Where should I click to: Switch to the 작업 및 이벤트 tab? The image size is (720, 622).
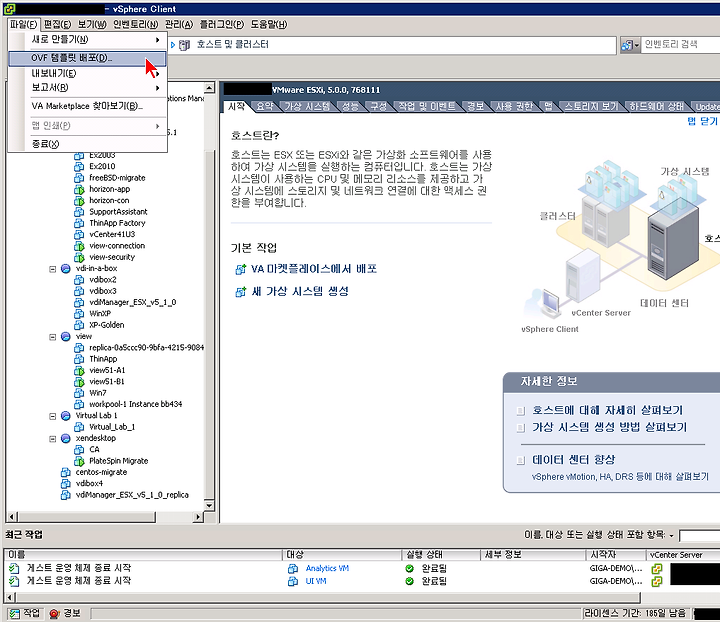pyautogui.click(x=427, y=106)
